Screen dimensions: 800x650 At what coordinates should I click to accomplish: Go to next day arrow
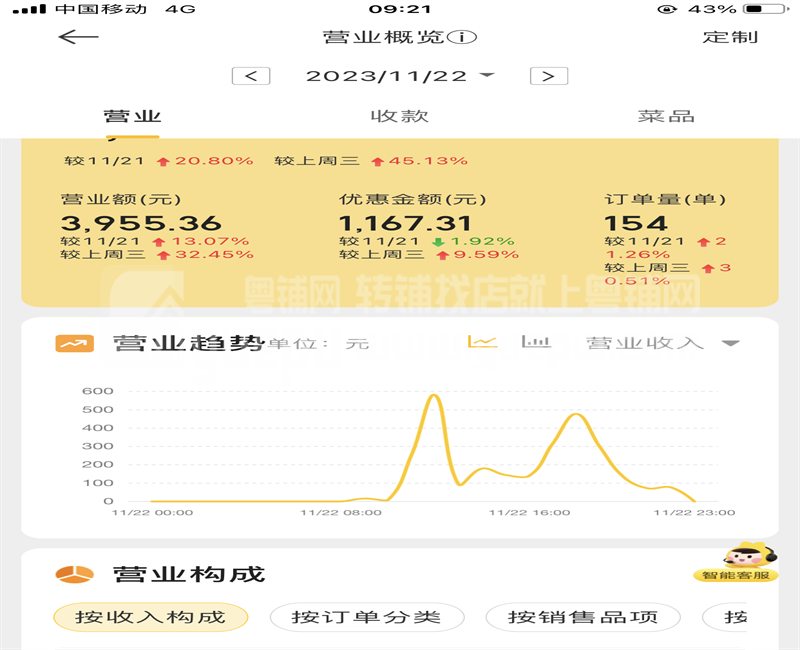[x=548, y=76]
